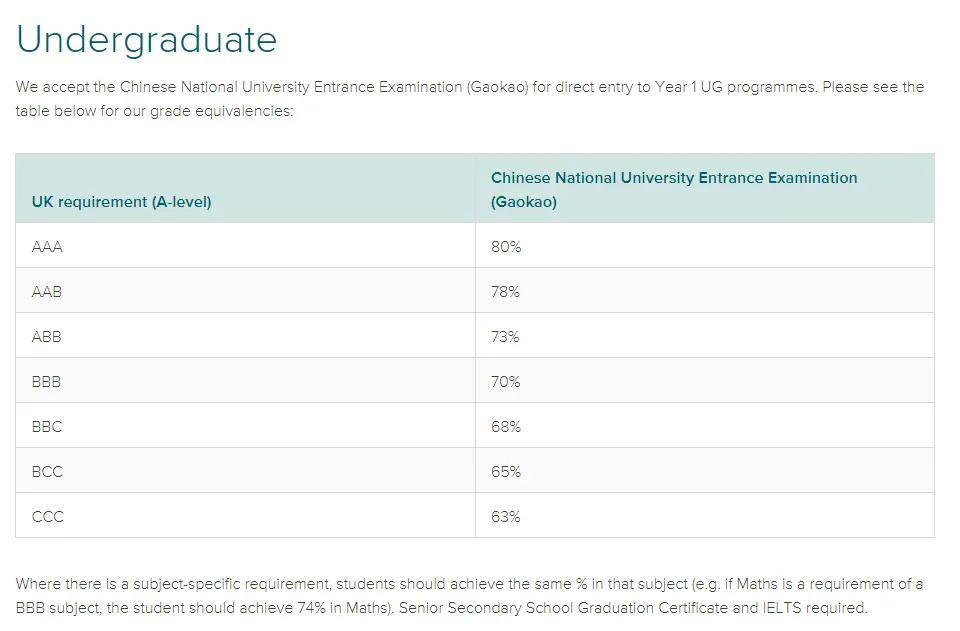Click the intro paragraph about Gaokao direct entry
The width and height of the screenshot is (960, 631).
click(470, 99)
